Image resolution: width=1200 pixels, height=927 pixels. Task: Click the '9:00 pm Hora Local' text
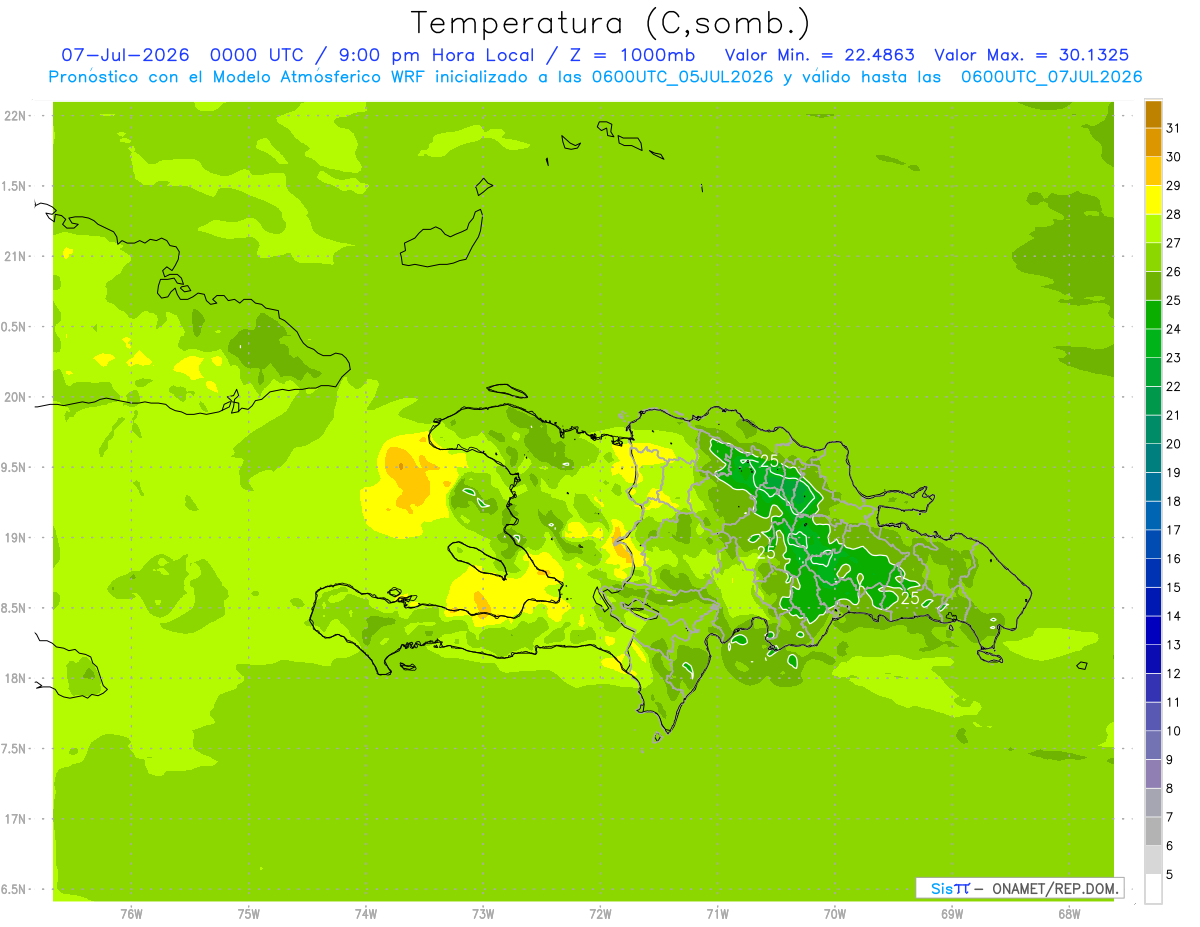tap(437, 55)
